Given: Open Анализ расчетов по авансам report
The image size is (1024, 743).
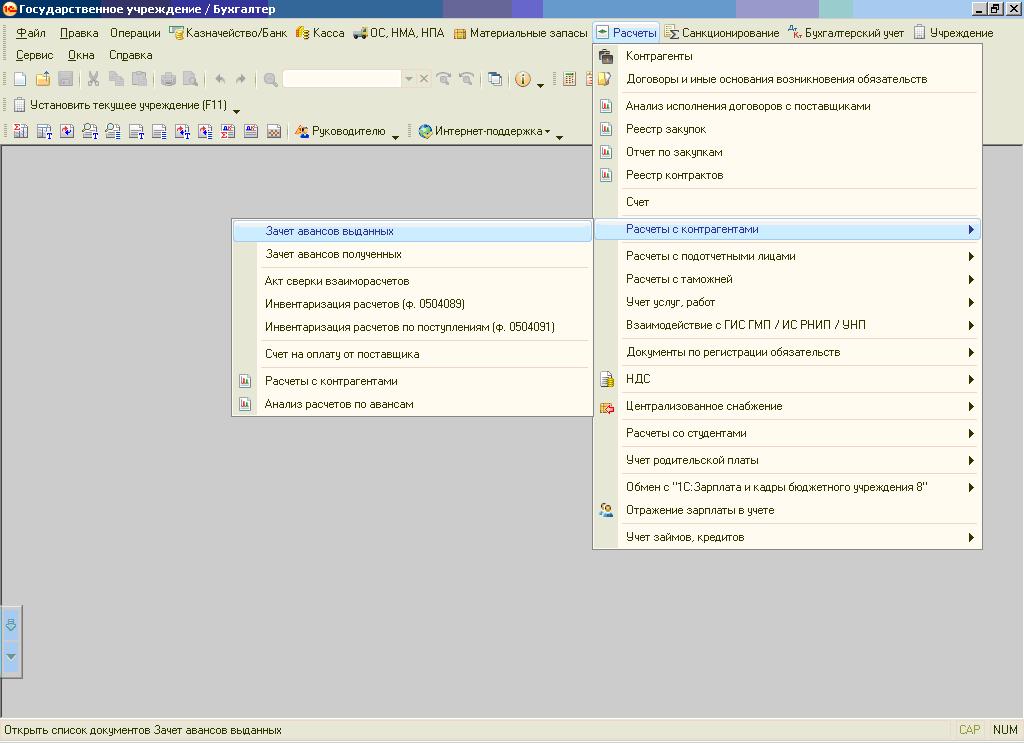Looking at the screenshot, I should tap(338, 404).
